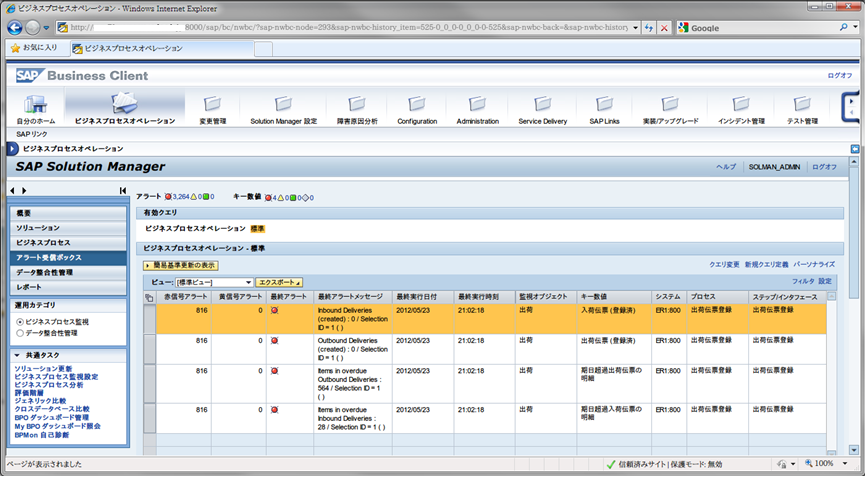Click the blue panel toggle icon below the テスト管理 folder
Screen dimensions: 866x477
tap(855, 149)
